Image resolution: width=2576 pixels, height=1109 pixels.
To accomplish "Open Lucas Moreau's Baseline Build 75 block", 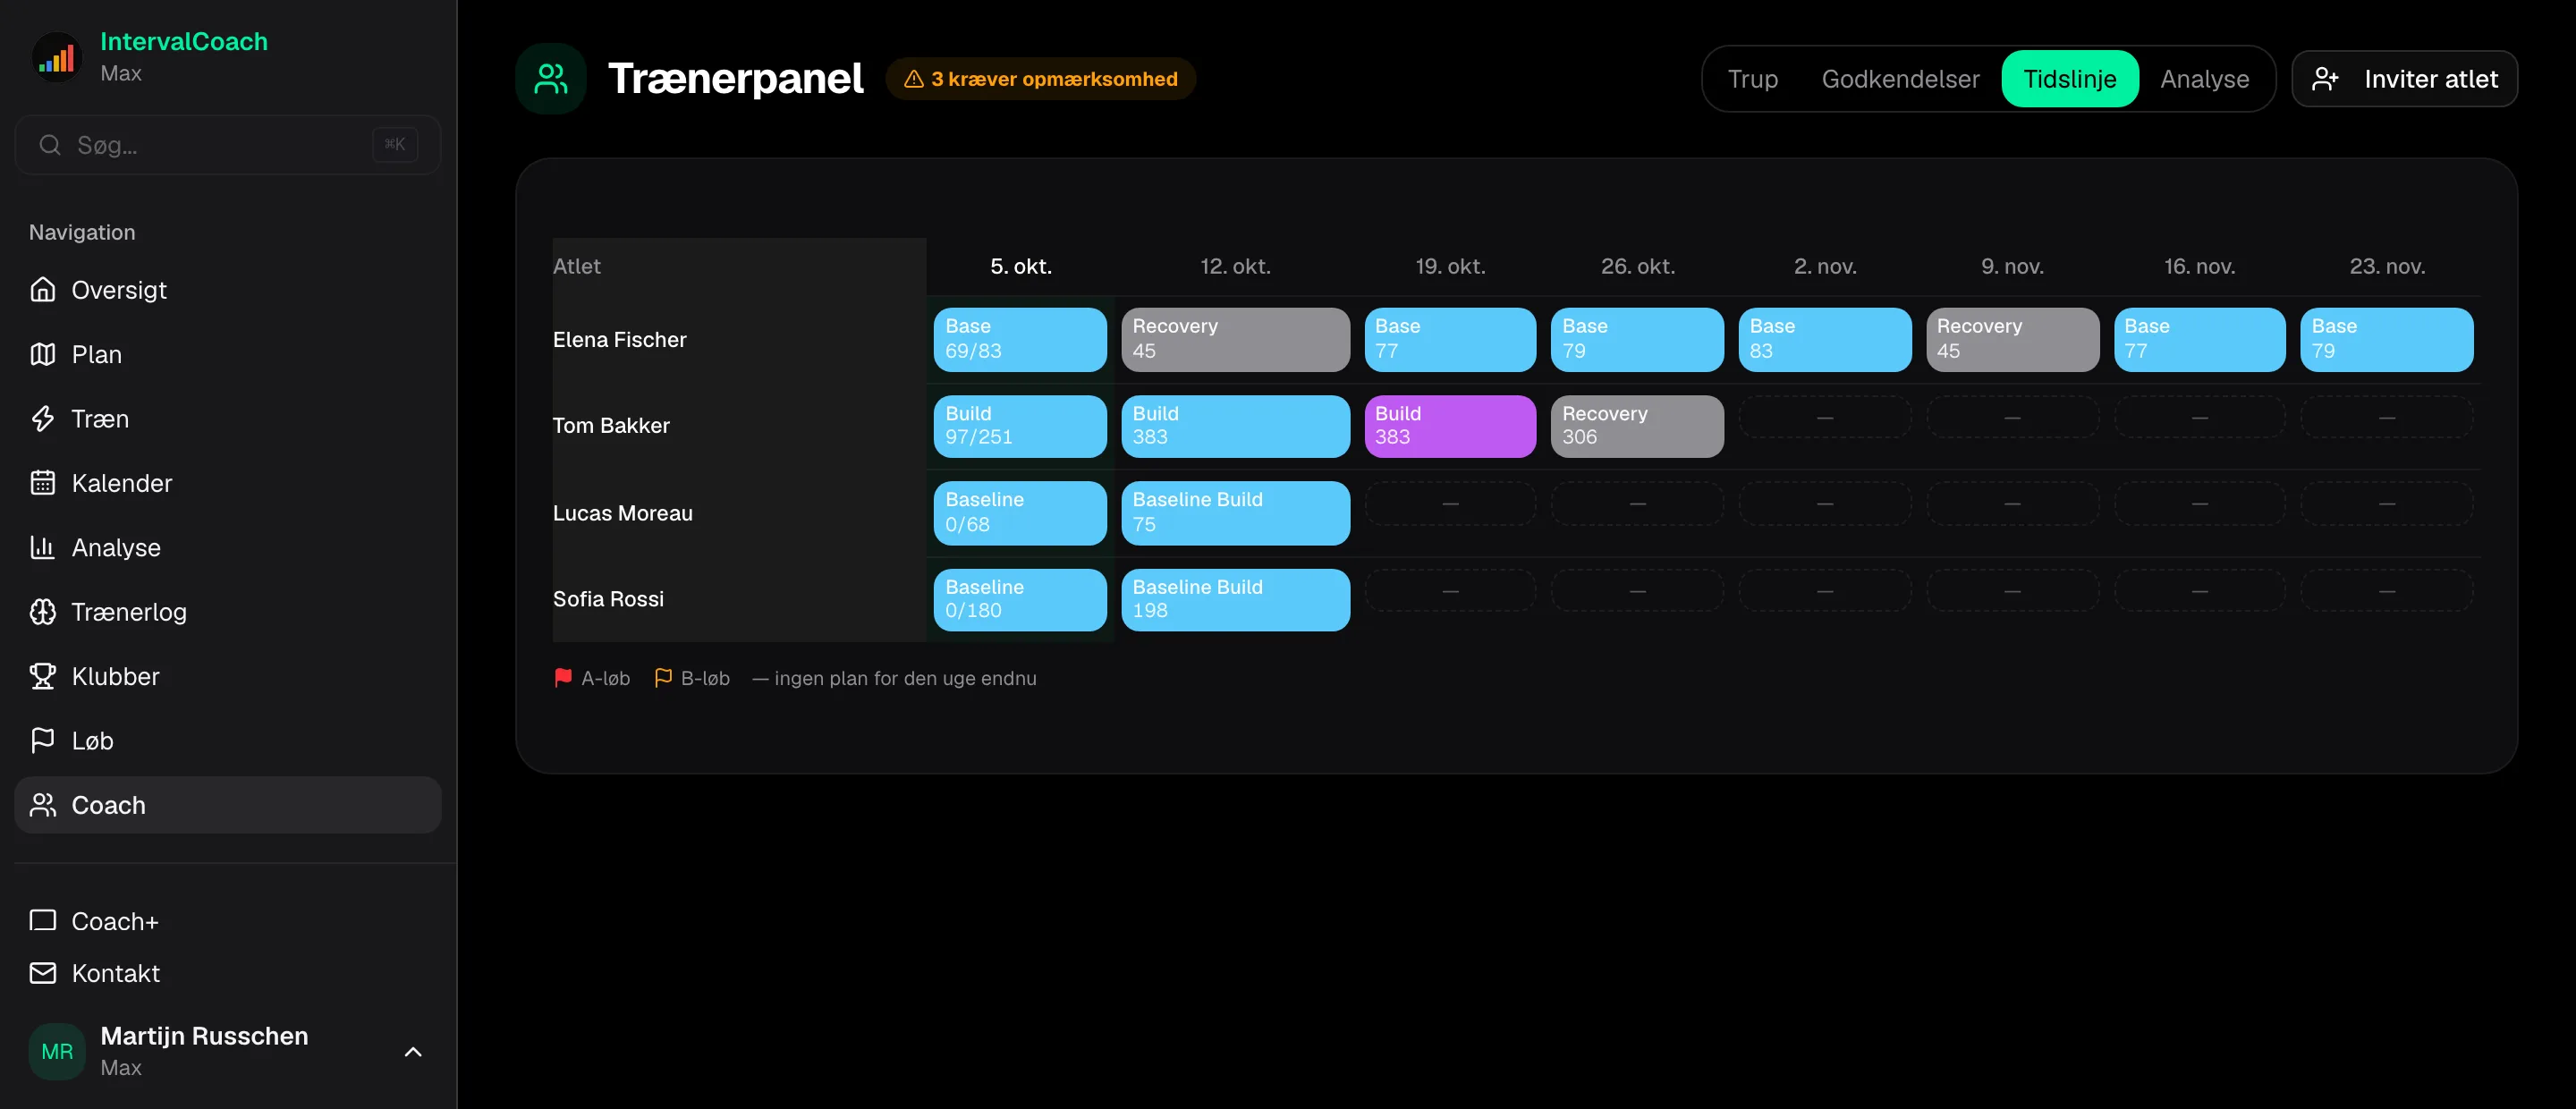I will pyautogui.click(x=1235, y=513).
